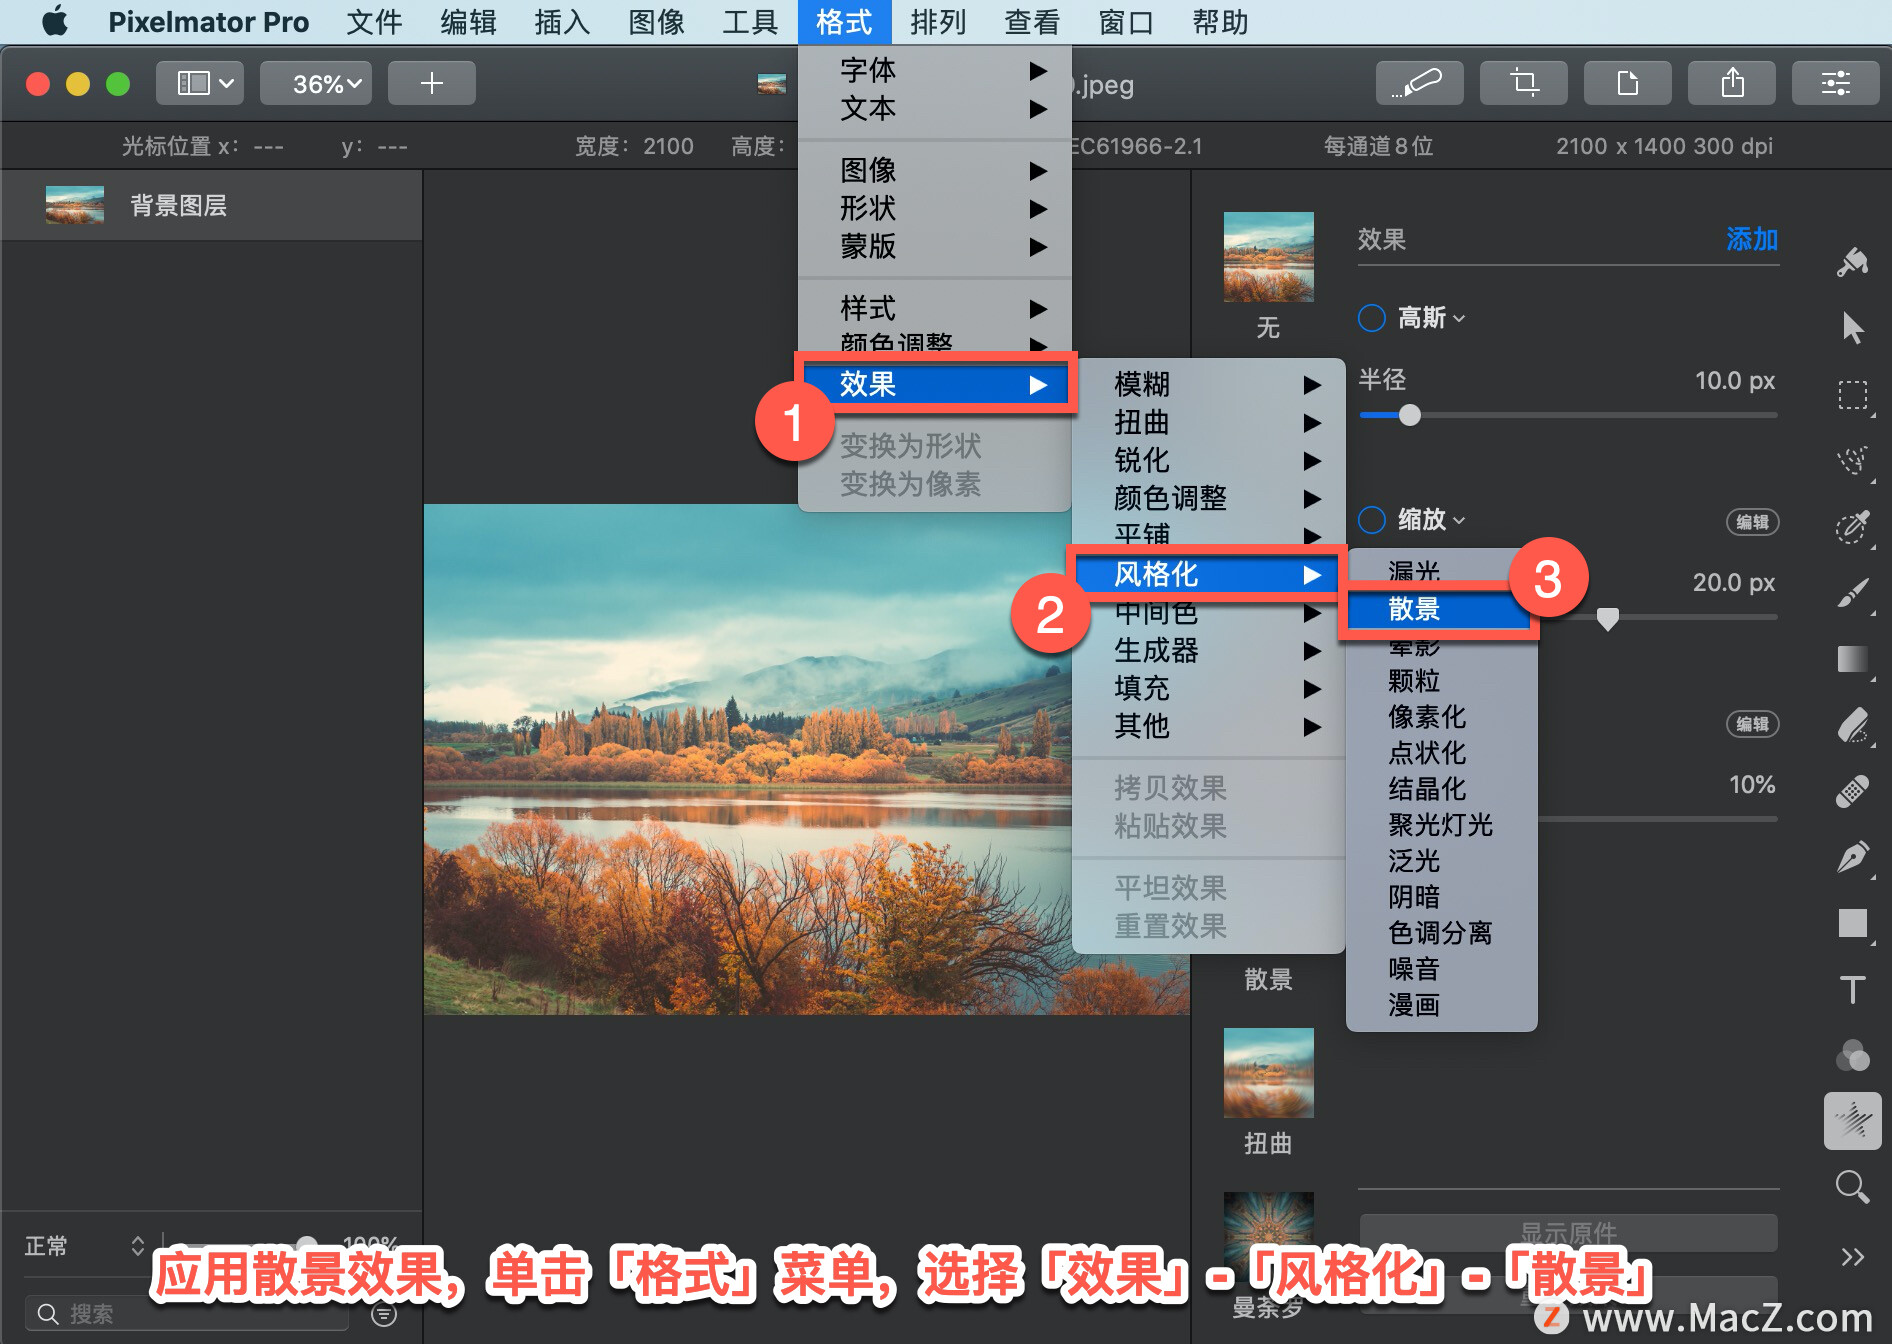The image size is (1892, 1344).
Task: Select the Type text tool
Action: point(1852,989)
